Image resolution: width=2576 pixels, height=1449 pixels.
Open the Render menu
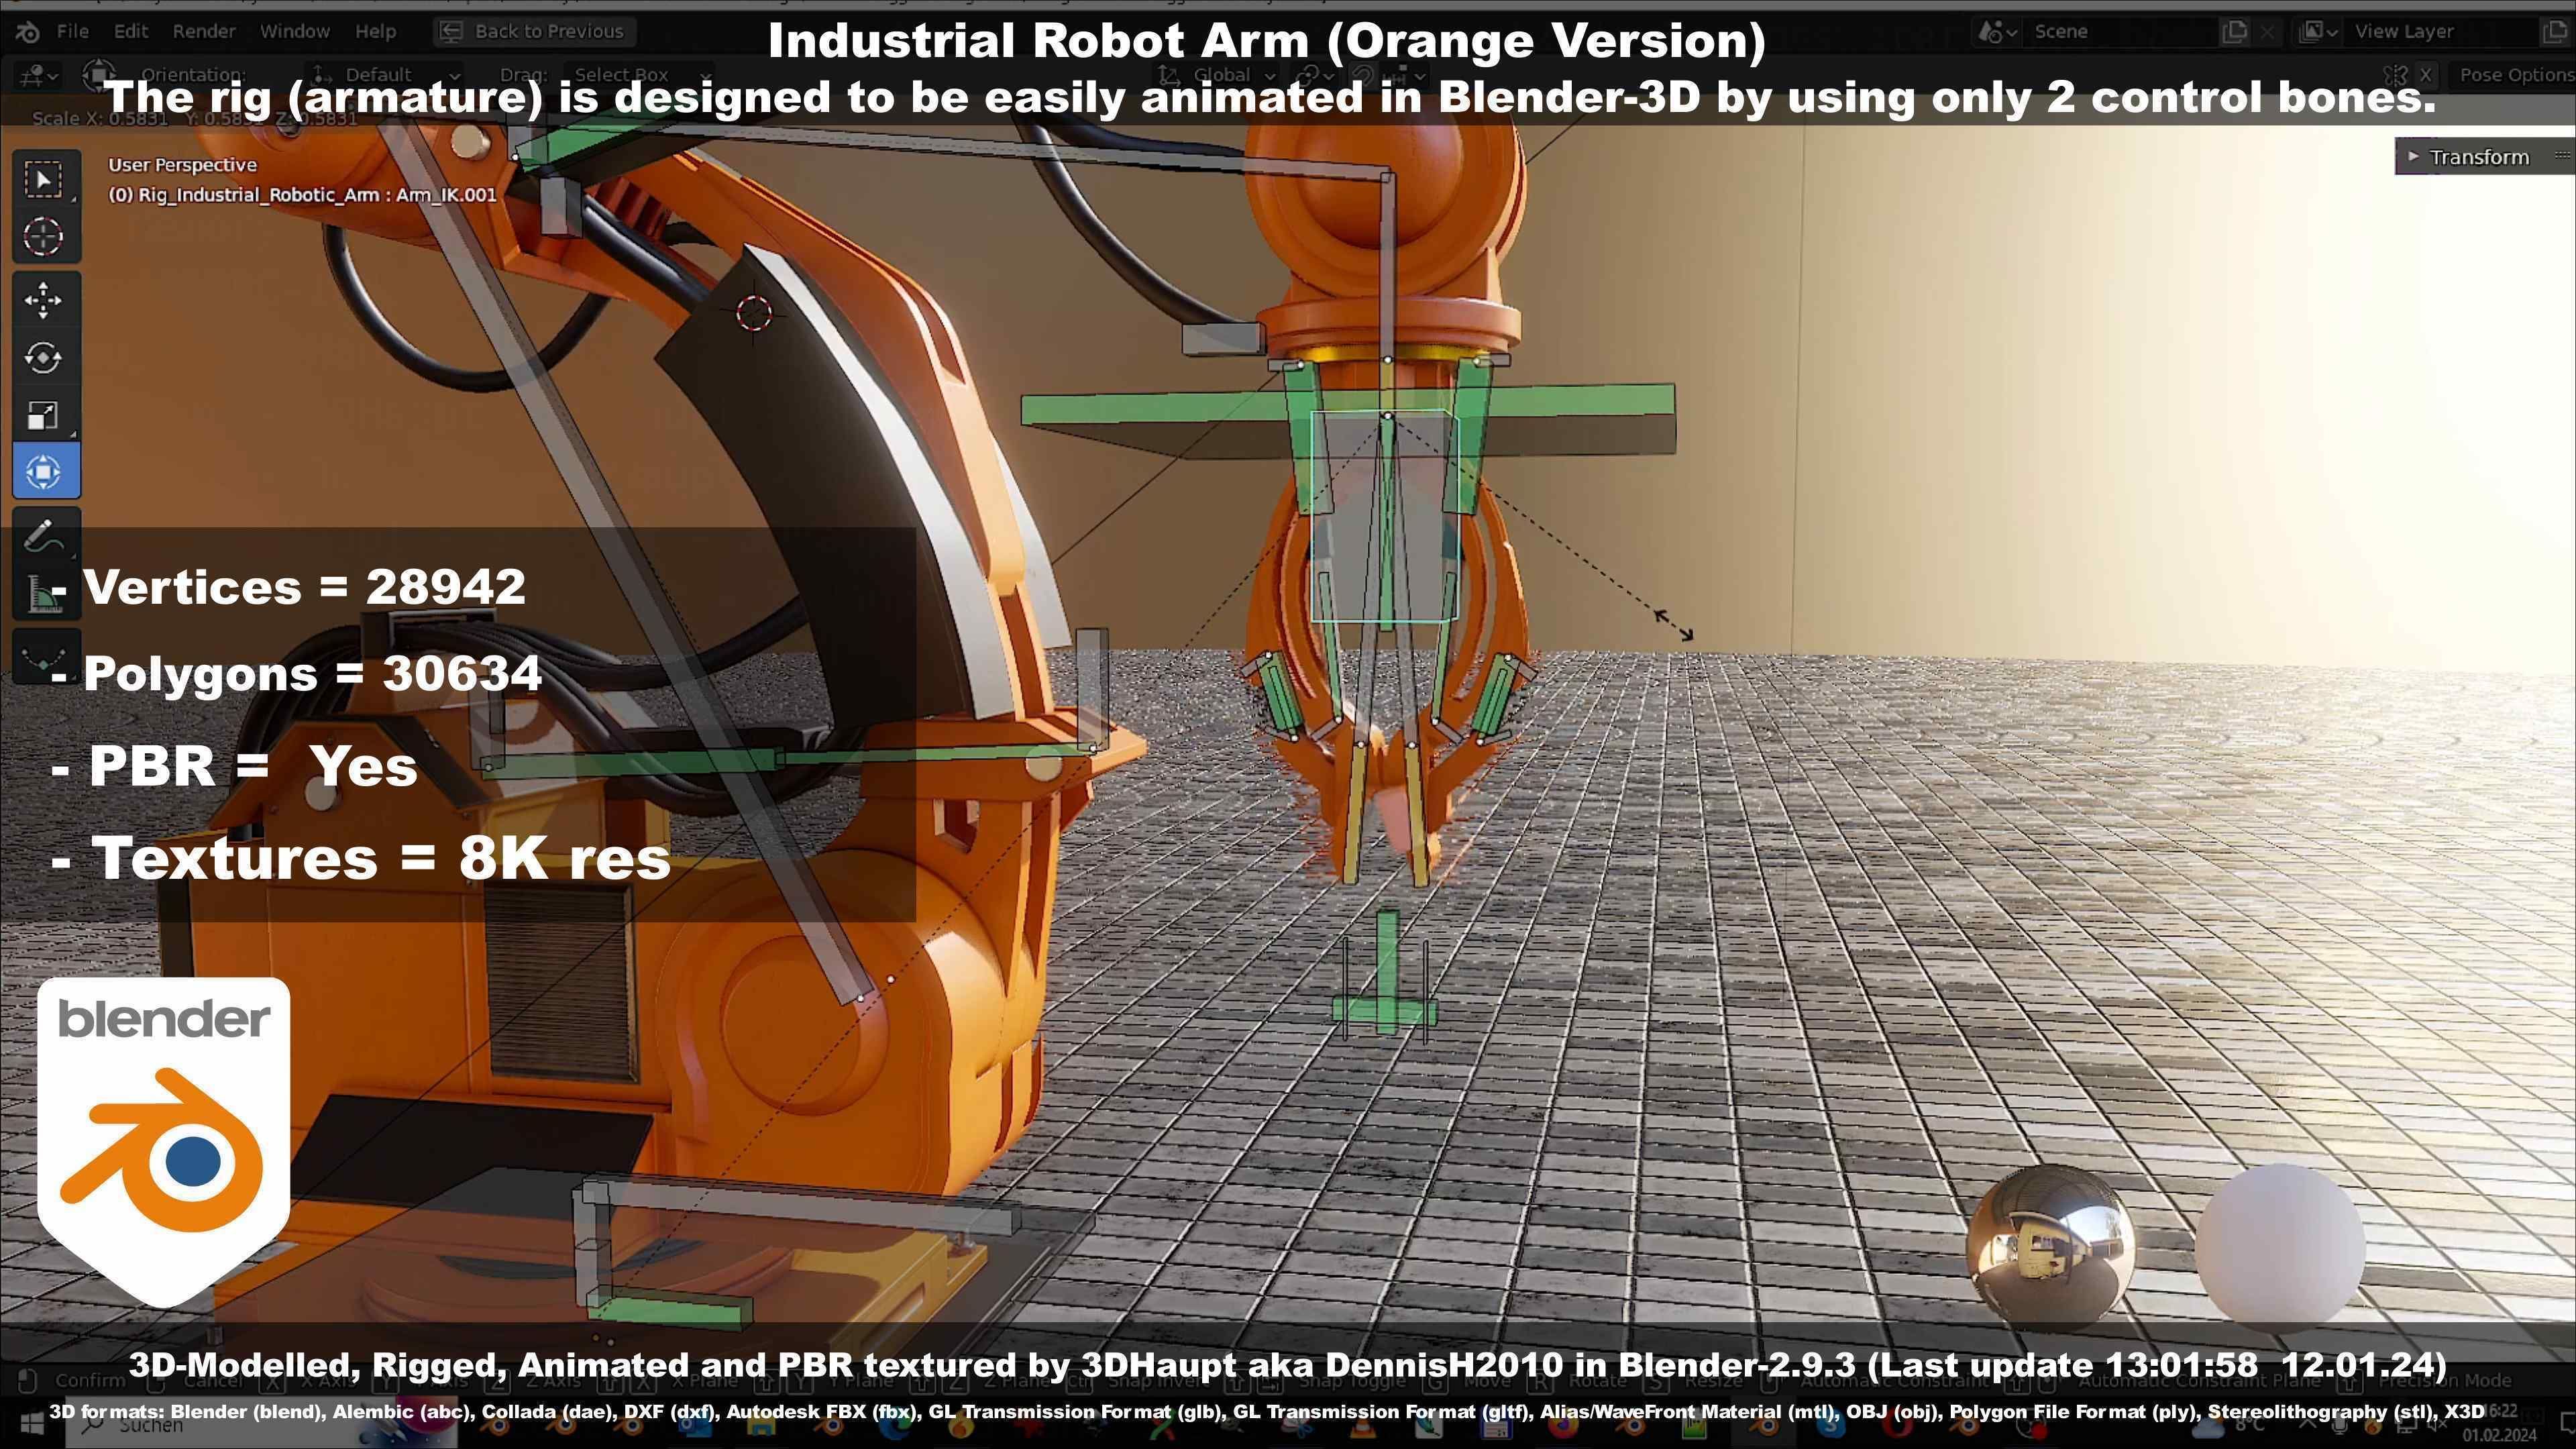point(204,31)
